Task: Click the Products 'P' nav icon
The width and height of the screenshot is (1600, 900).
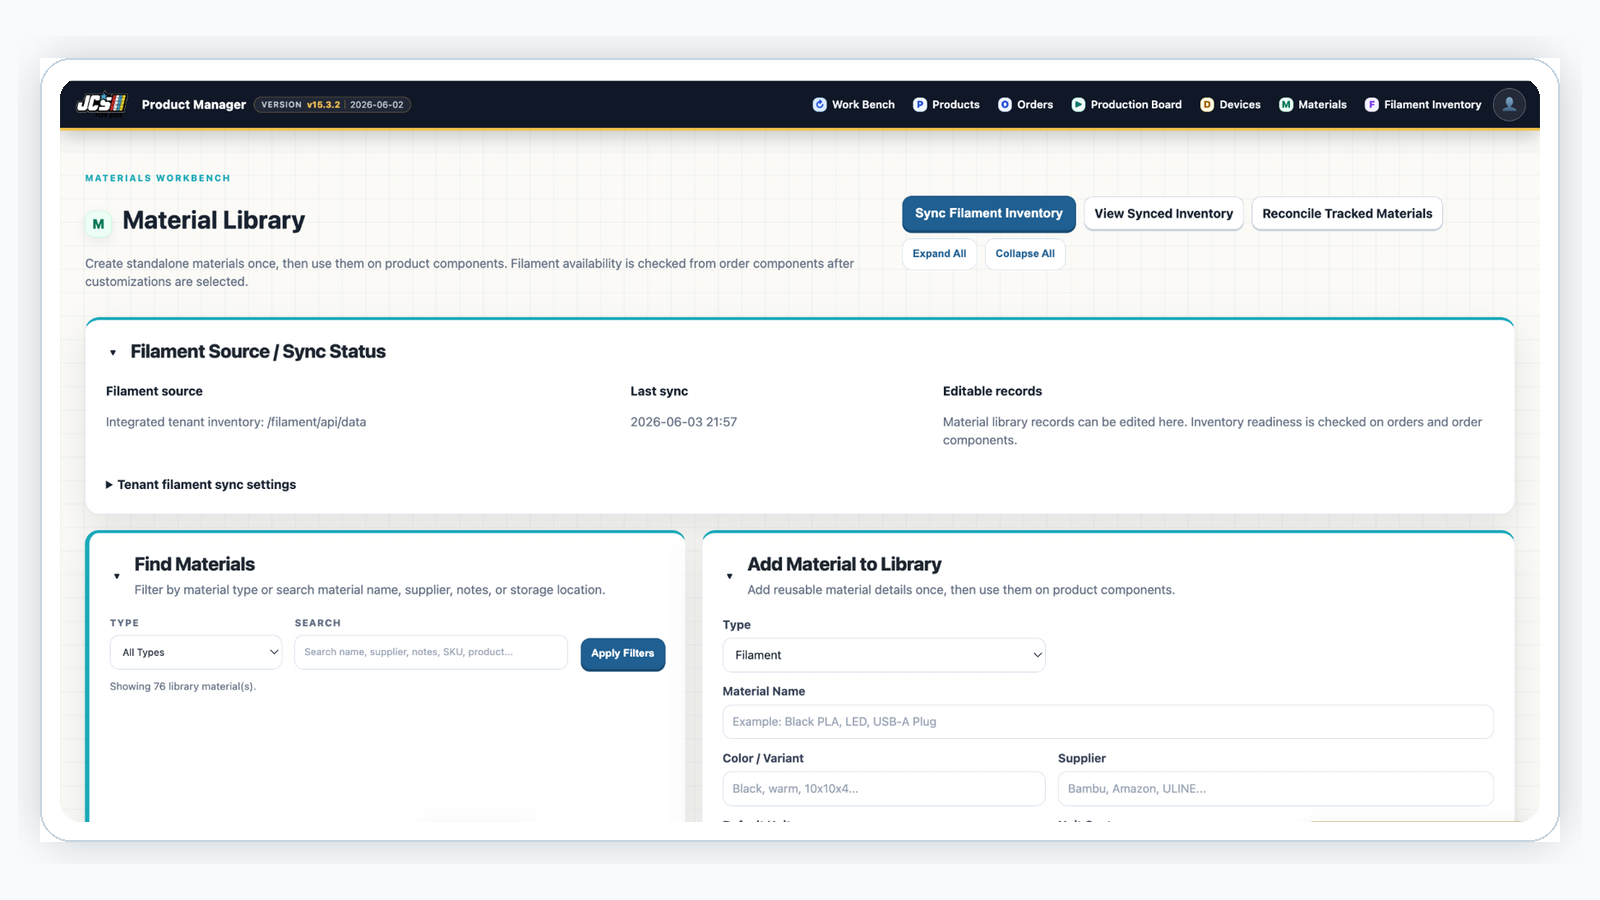Action: (x=920, y=104)
